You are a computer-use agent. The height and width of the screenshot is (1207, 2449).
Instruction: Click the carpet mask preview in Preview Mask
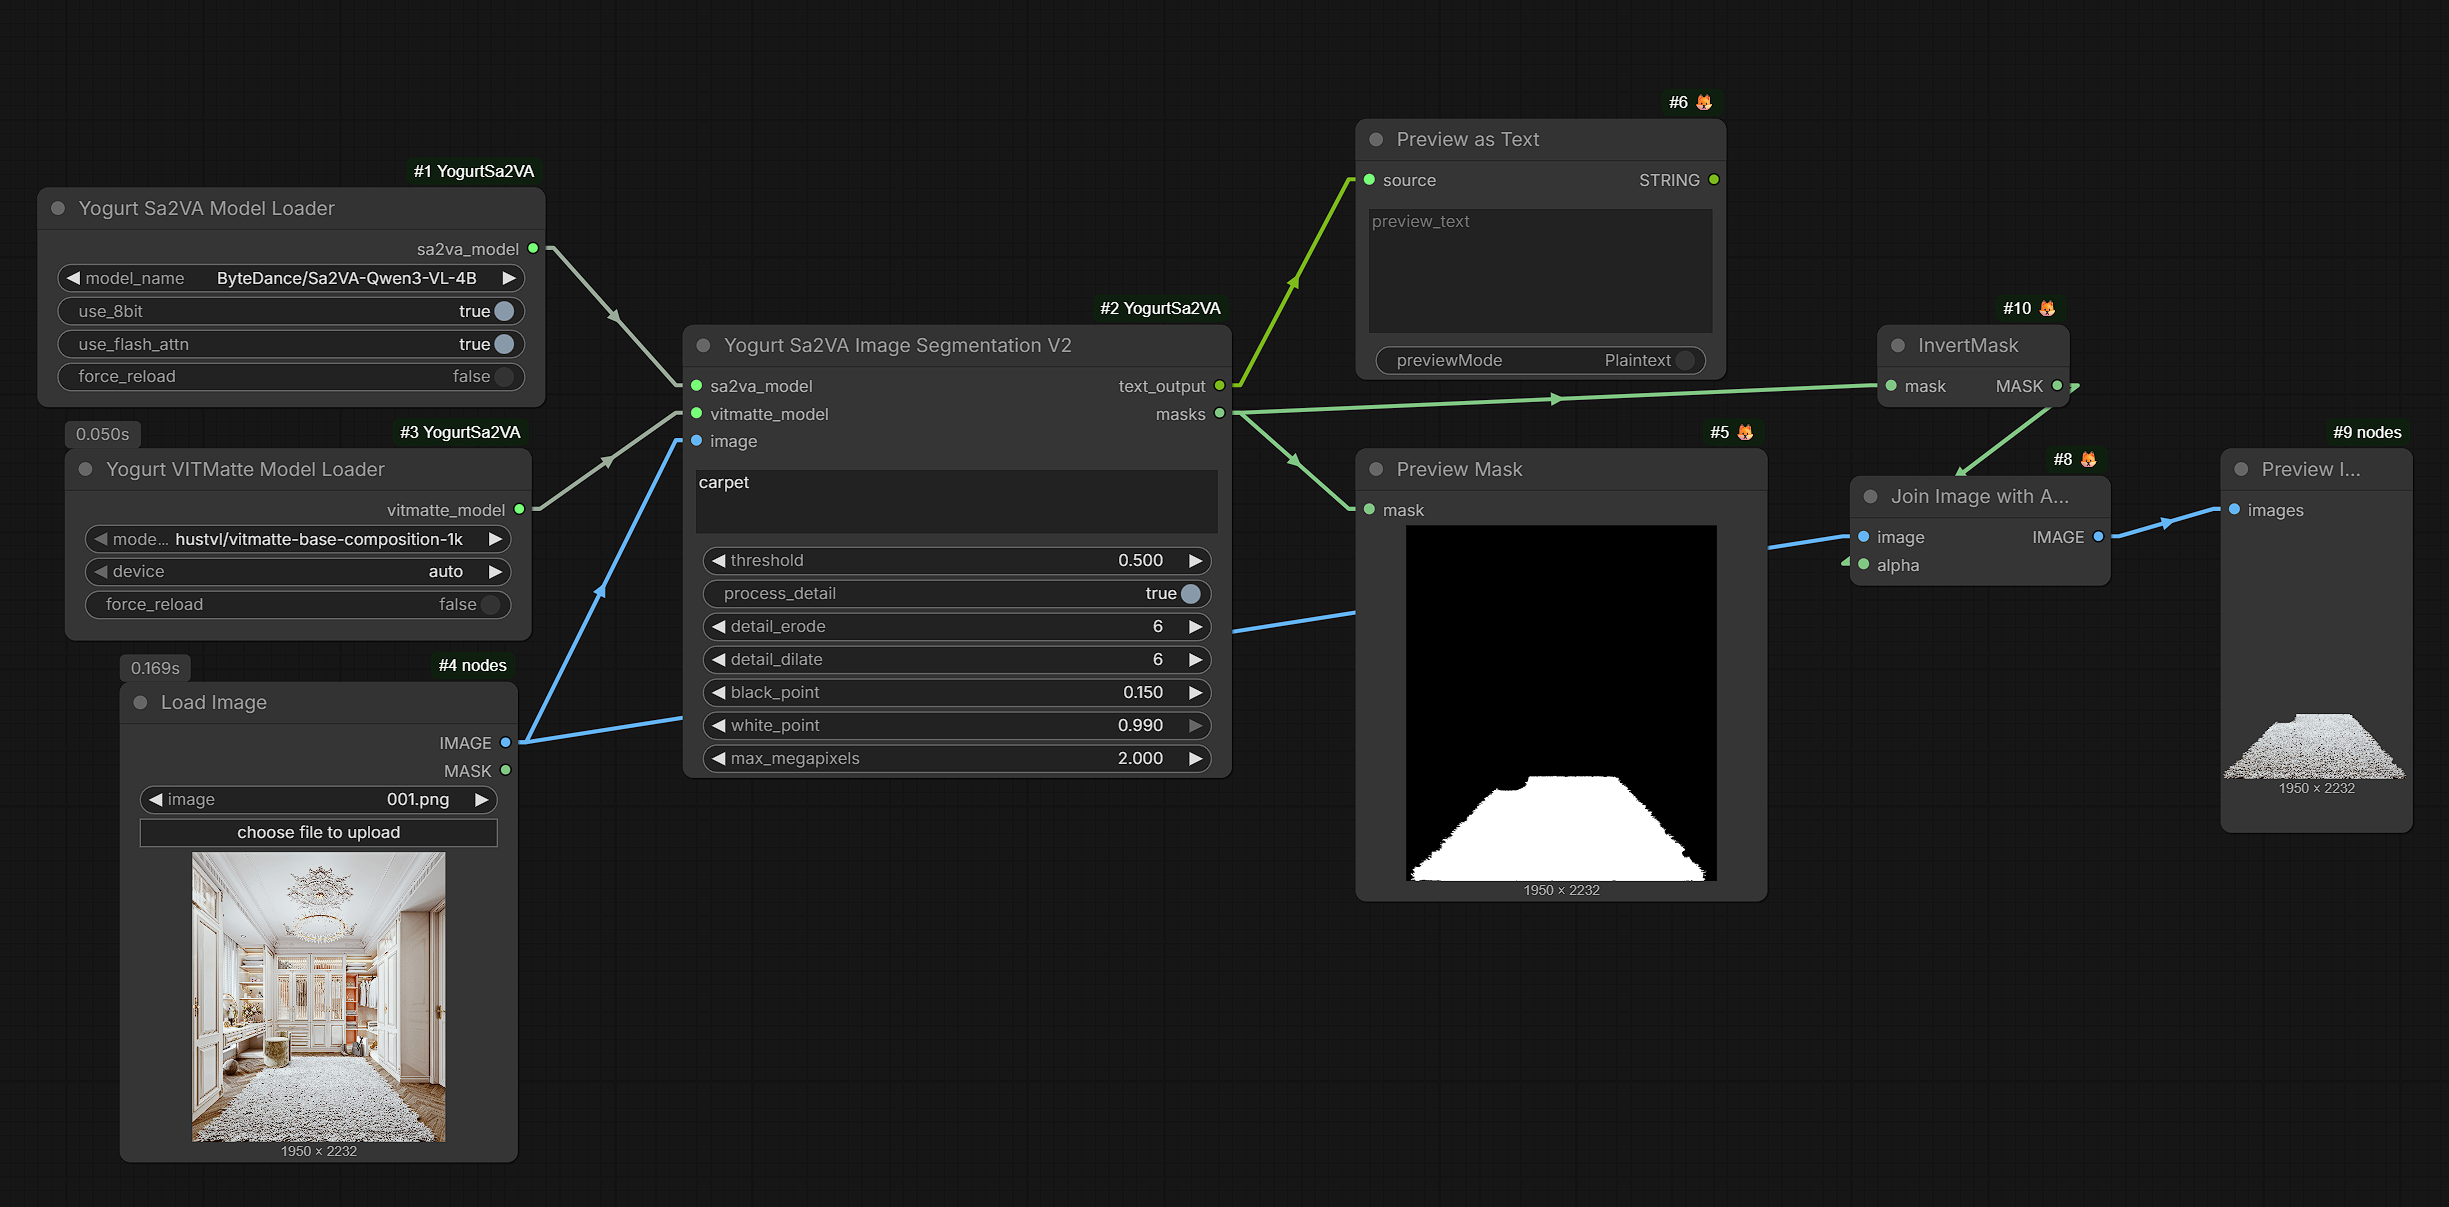click(x=1561, y=703)
